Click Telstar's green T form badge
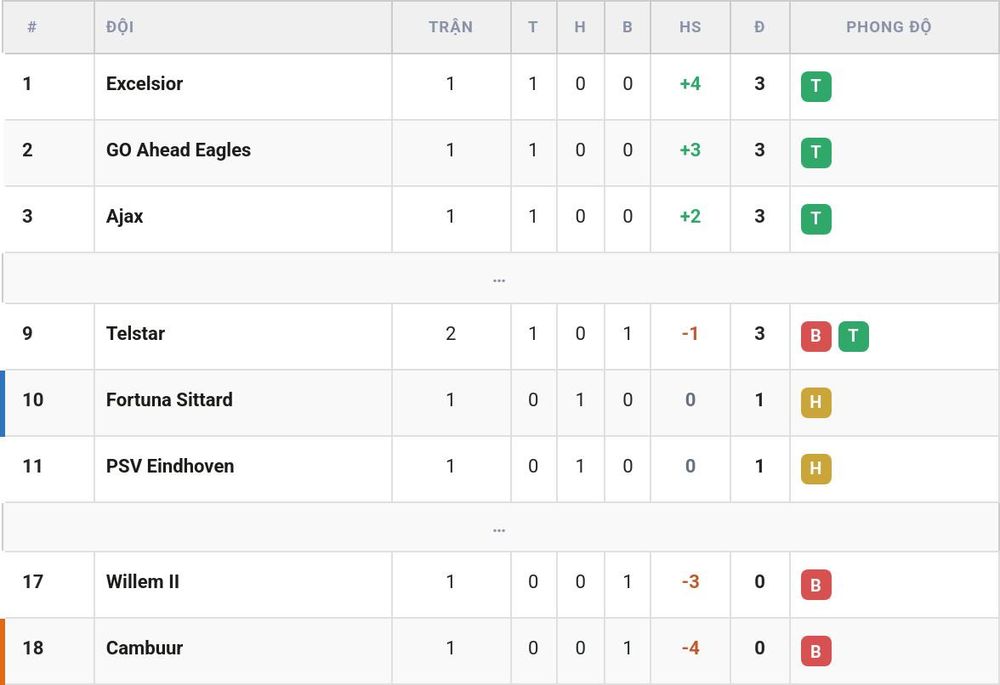This screenshot has width=1000, height=685. (x=853, y=336)
